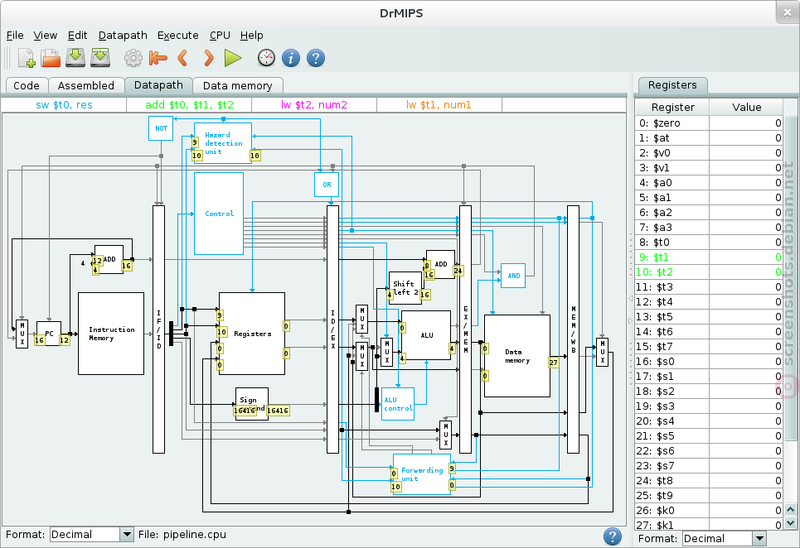
Task: Select the green $t2 register row
Action: (709, 272)
